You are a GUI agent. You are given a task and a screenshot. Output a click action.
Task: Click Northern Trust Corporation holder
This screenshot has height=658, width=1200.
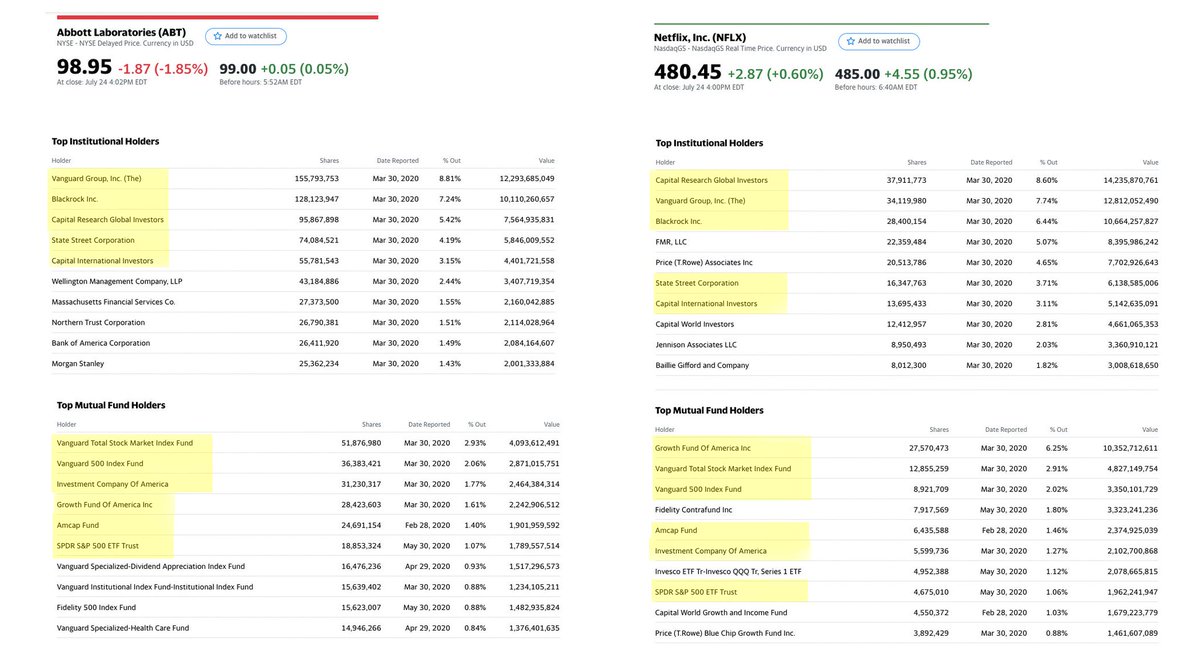pyautogui.click(x=98, y=322)
